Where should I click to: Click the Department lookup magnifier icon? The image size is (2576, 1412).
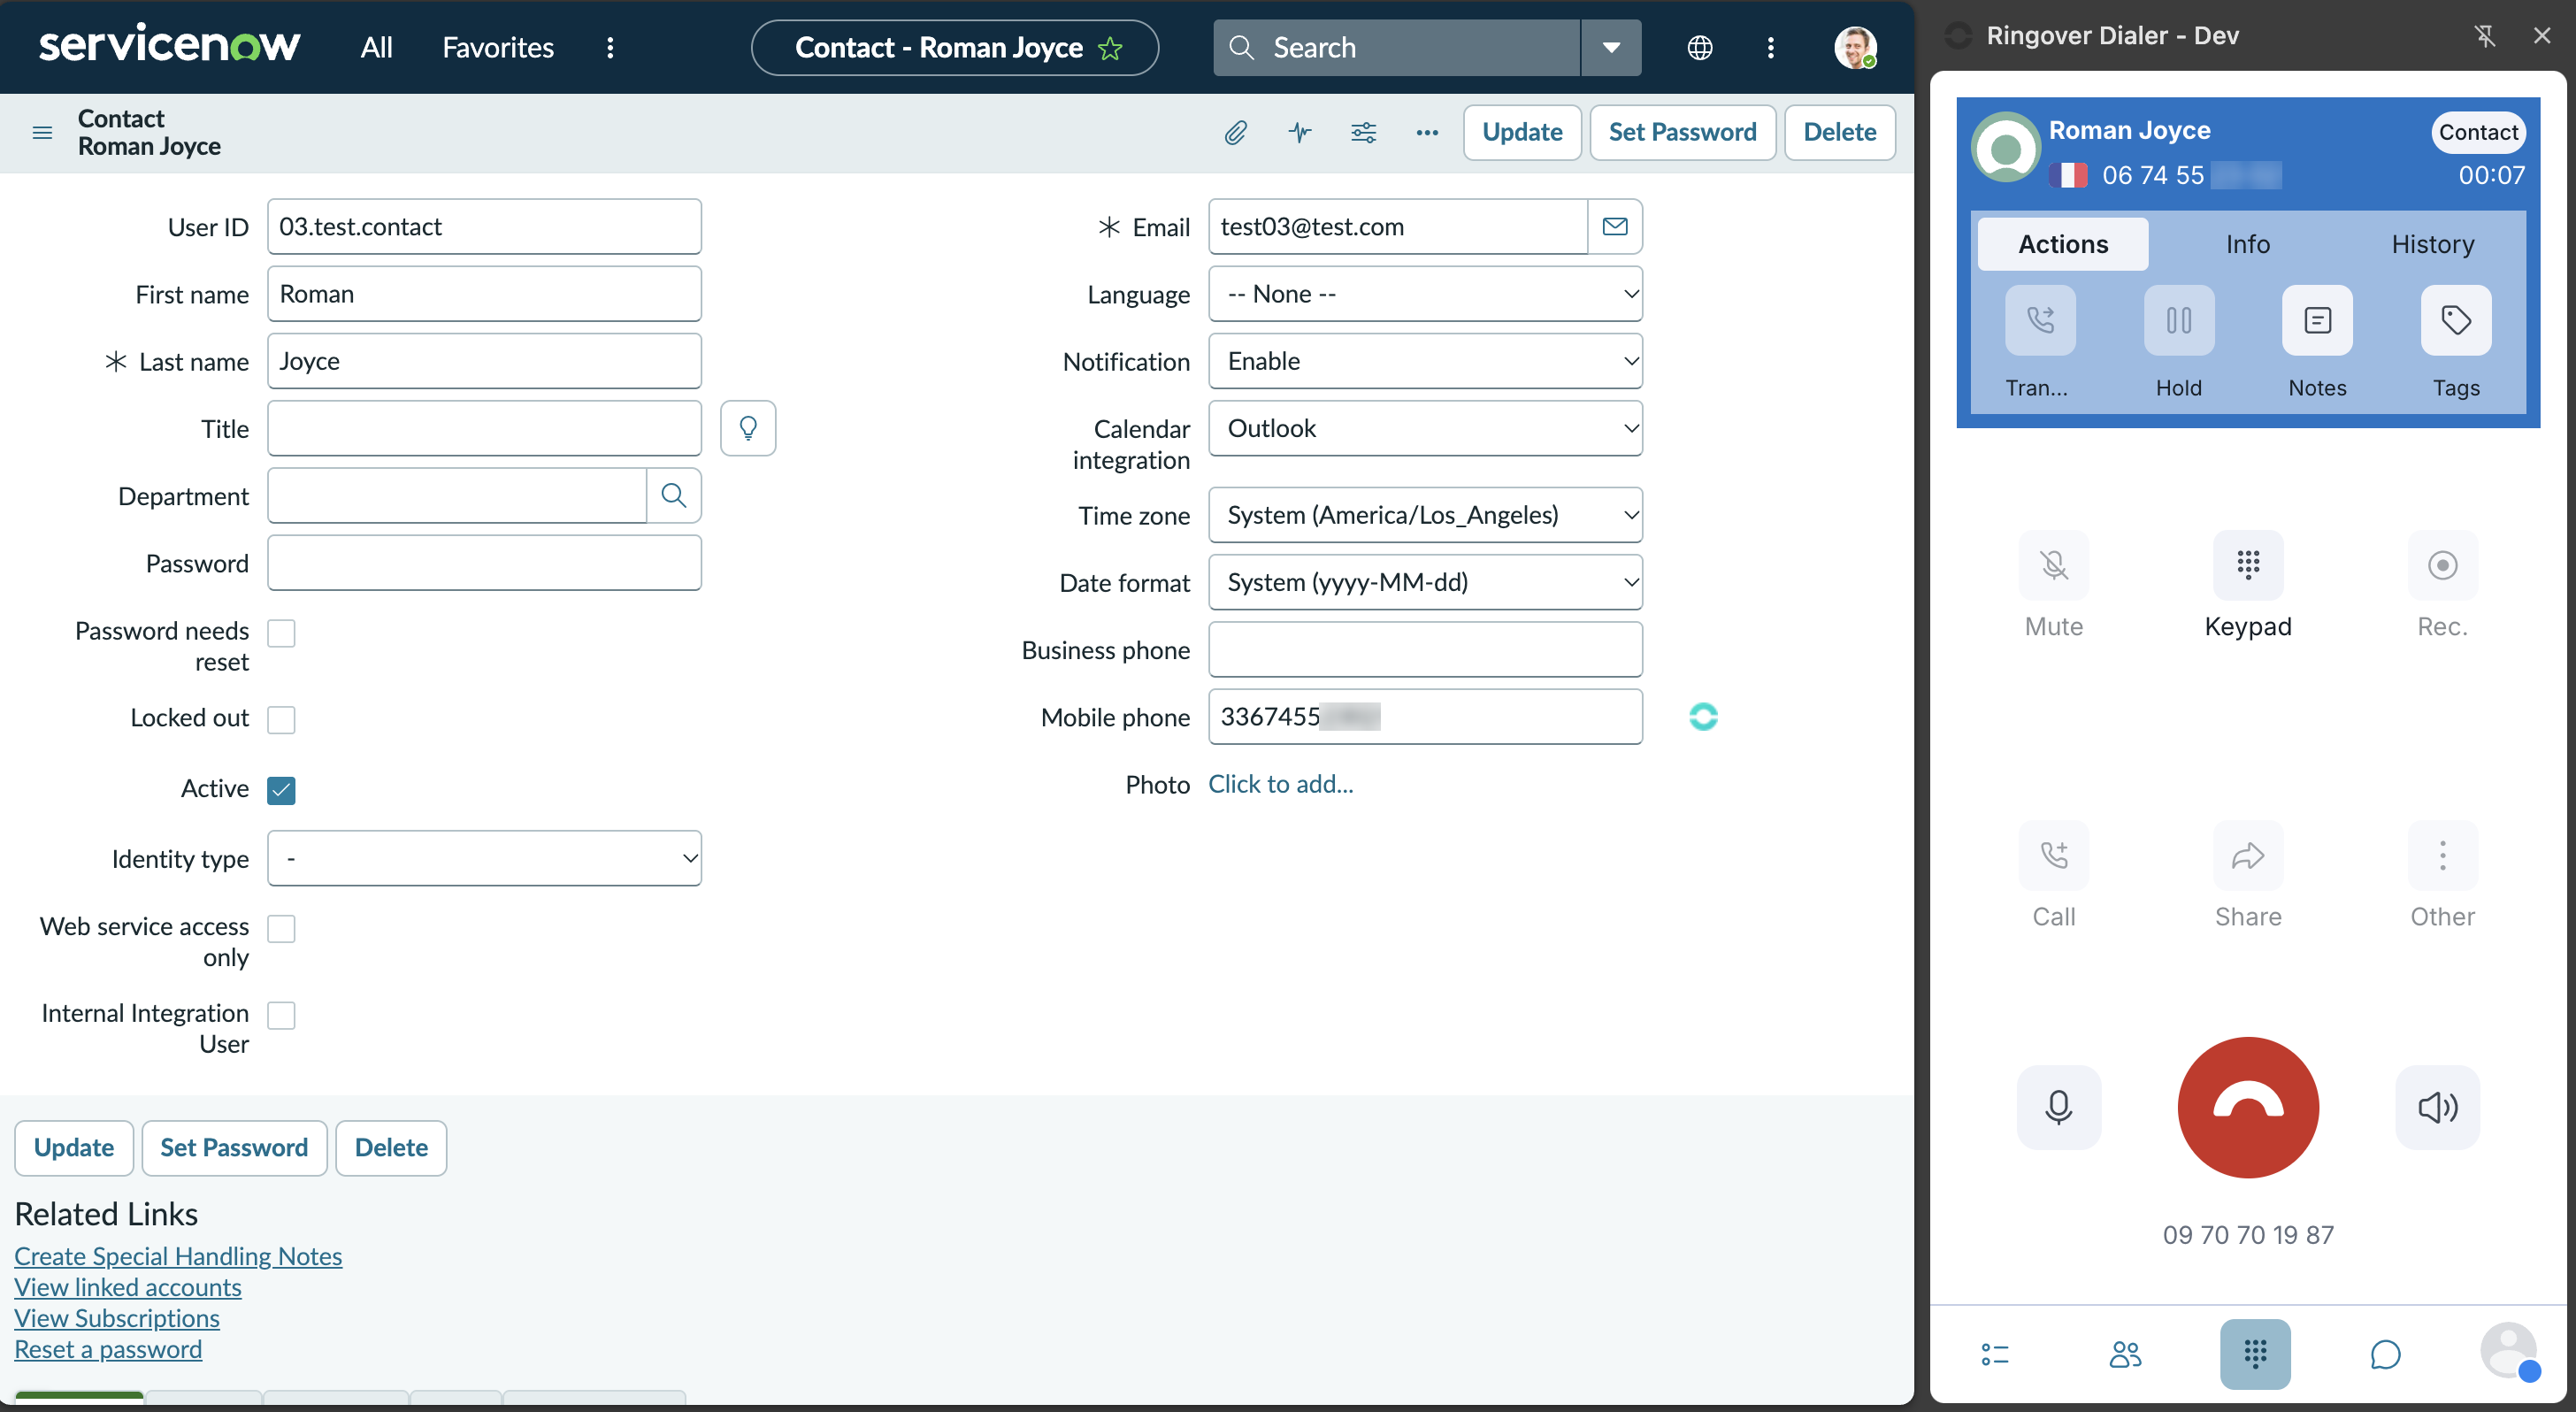674,496
